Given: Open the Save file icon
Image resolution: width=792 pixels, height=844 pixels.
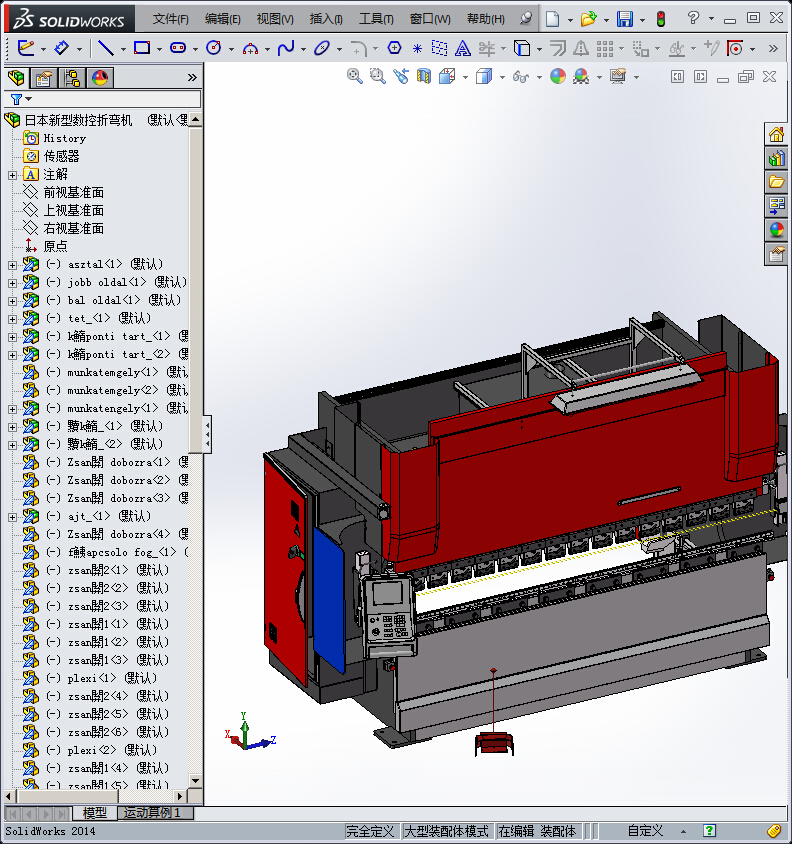Looking at the screenshot, I should pyautogui.click(x=624, y=19).
